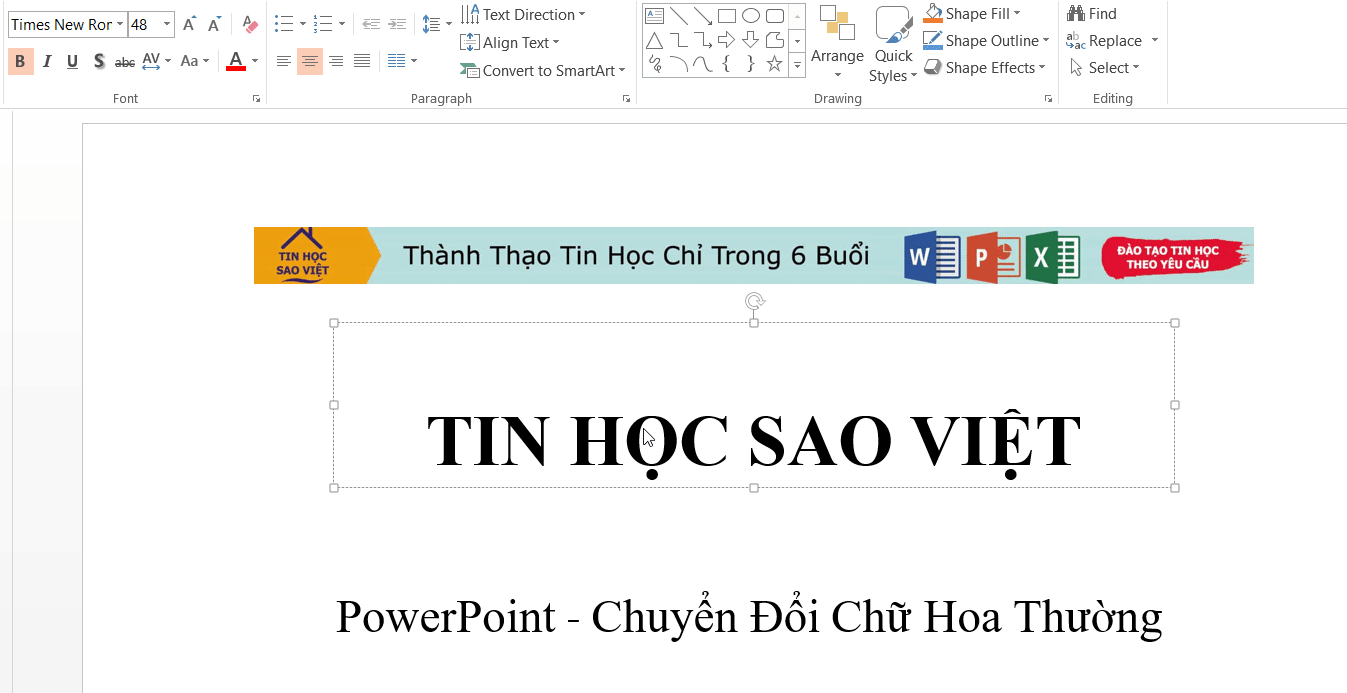Select the left brace shape

(727, 64)
